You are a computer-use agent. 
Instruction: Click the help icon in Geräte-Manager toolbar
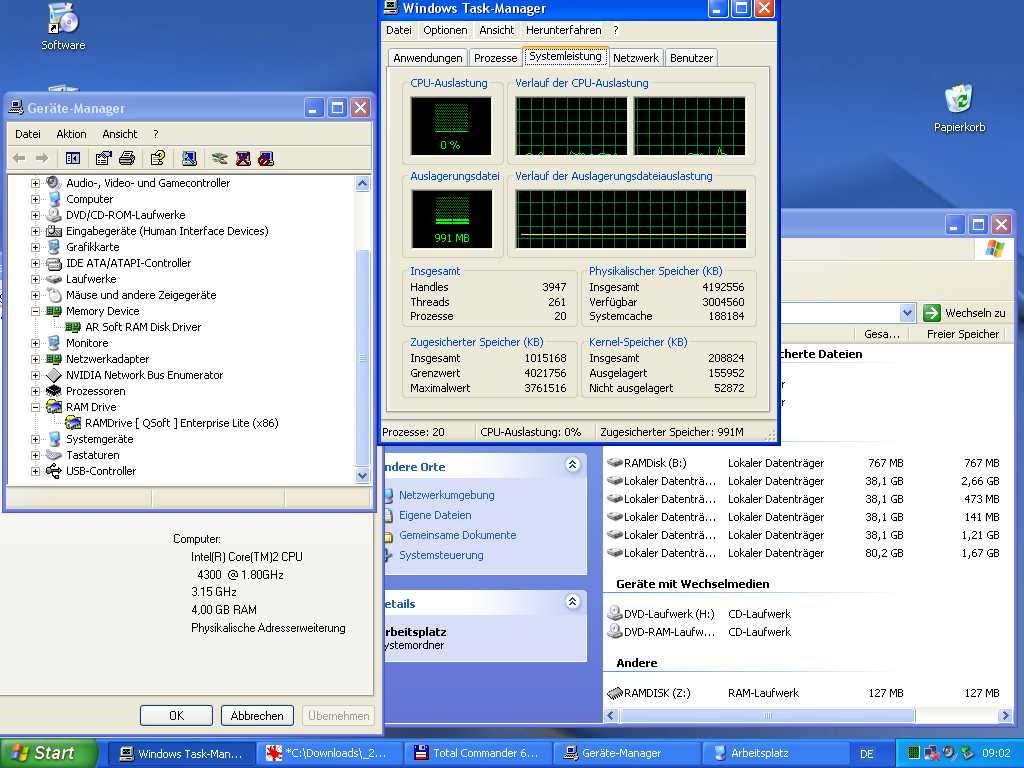(157, 158)
